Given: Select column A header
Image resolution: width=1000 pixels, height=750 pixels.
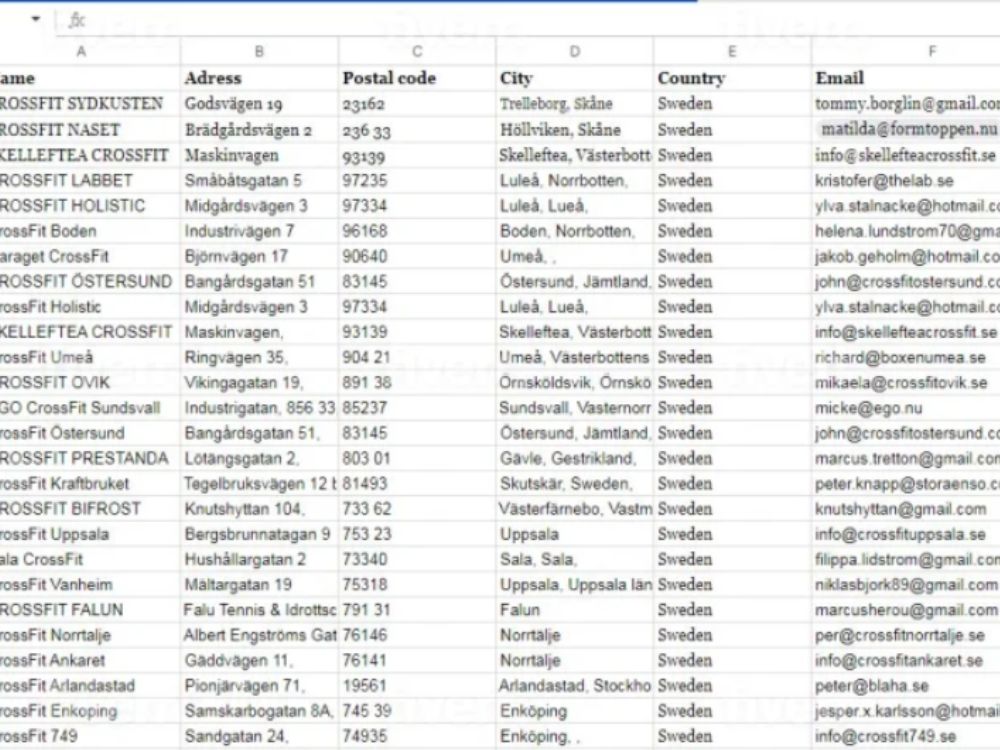Looking at the screenshot, I should (x=82, y=52).
